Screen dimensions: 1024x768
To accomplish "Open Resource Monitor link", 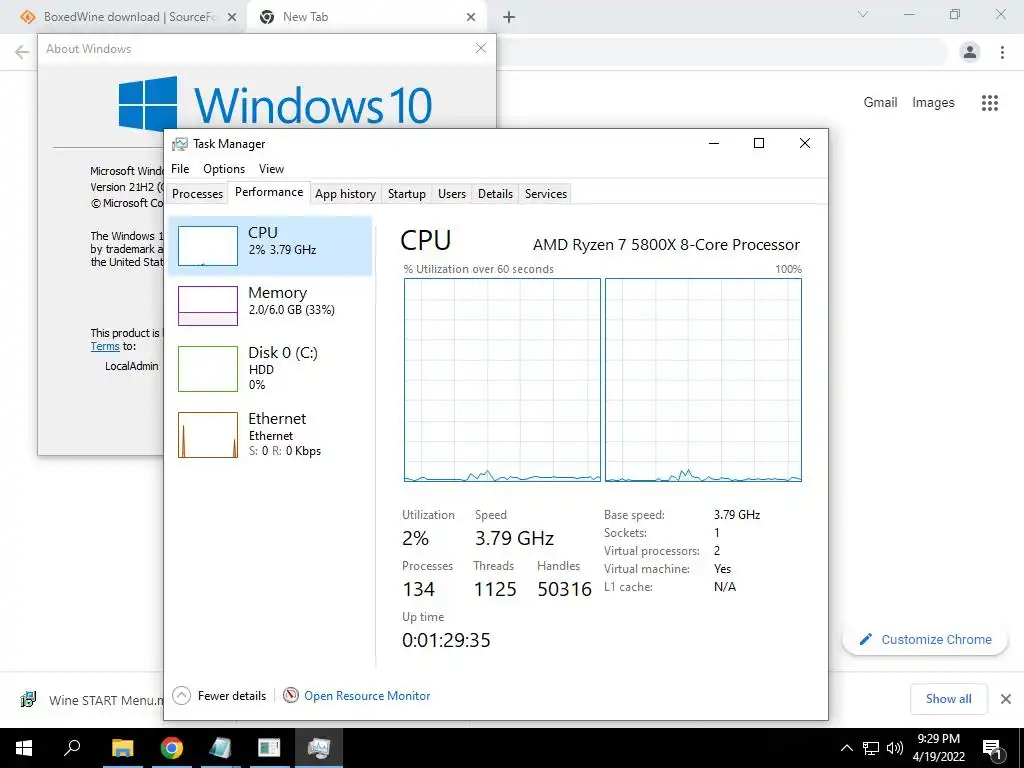I will [x=367, y=696].
